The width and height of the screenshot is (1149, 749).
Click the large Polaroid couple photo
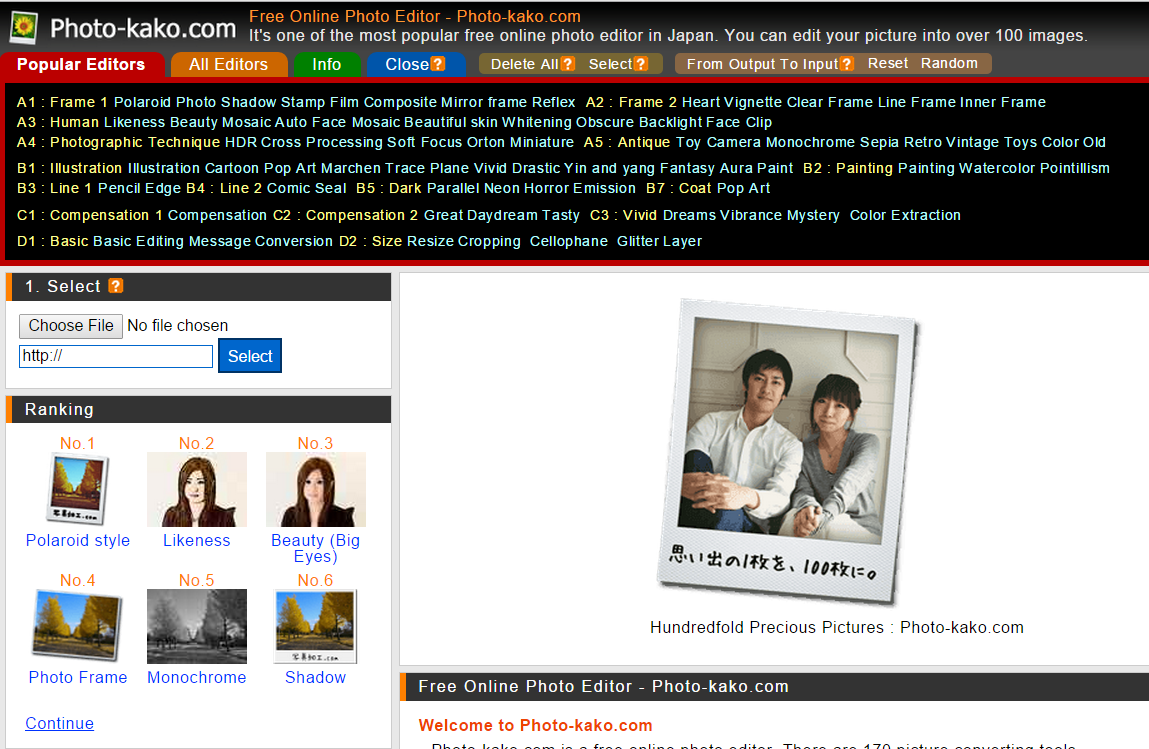(788, 451)
